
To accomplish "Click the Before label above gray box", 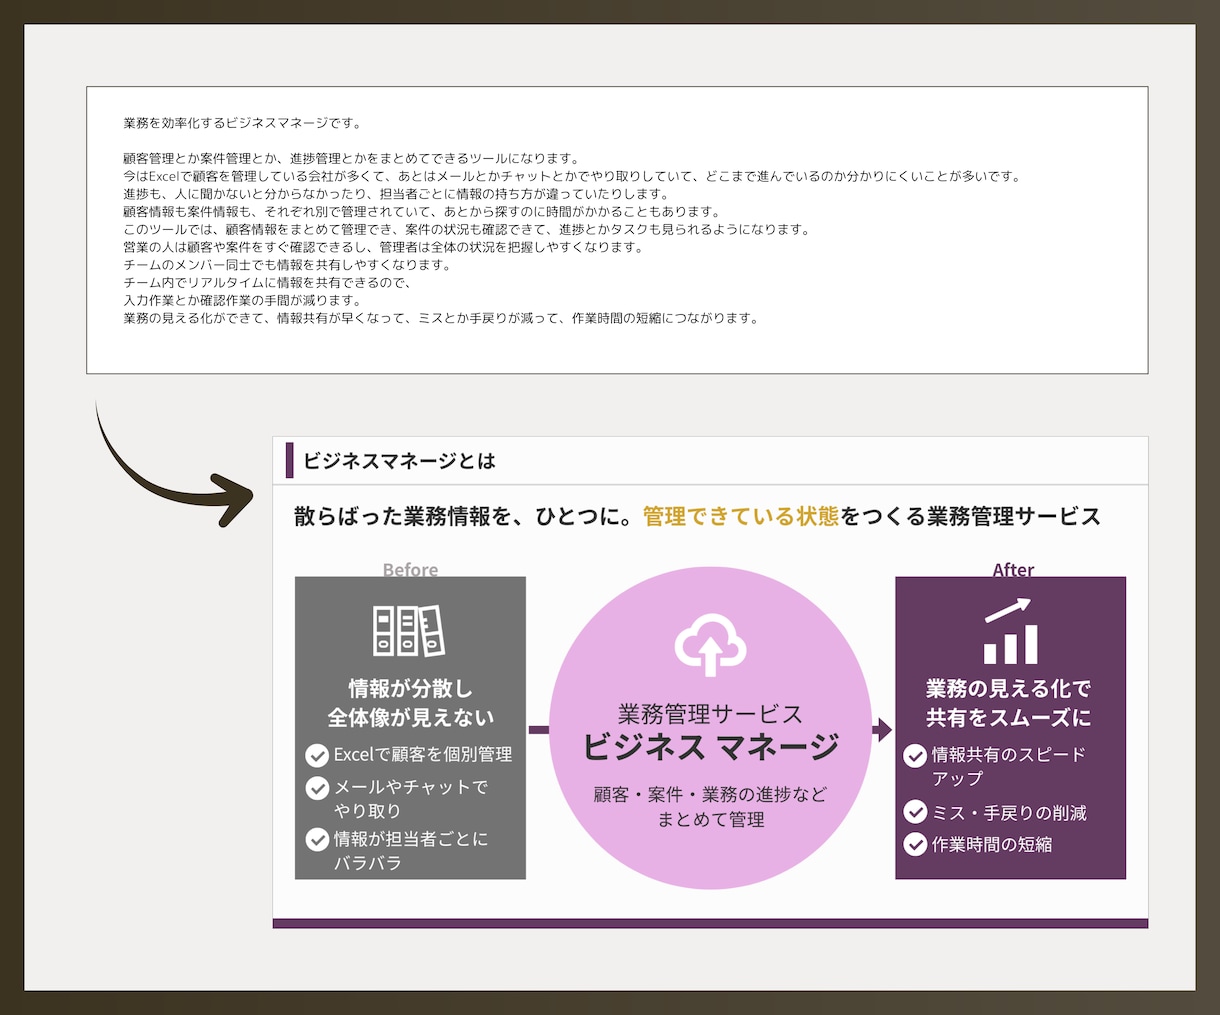I will [x=410, y=569].
